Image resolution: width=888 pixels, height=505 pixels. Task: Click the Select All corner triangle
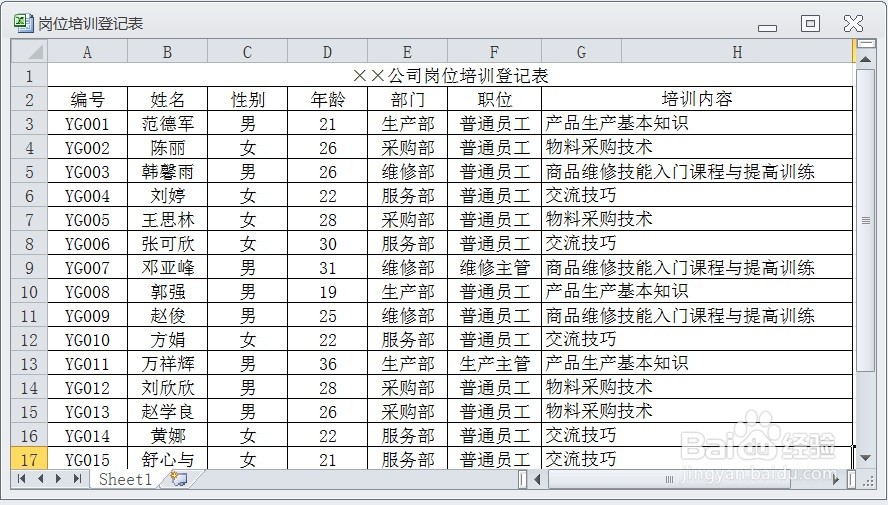(29, 52)
